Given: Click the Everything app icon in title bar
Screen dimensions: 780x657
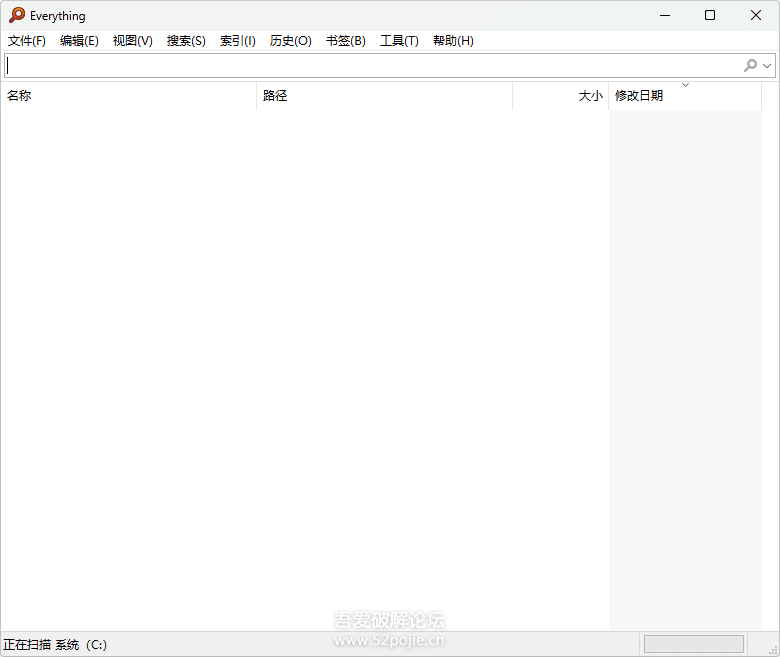Looking at the screenshot, I should (x=17, y=15).
